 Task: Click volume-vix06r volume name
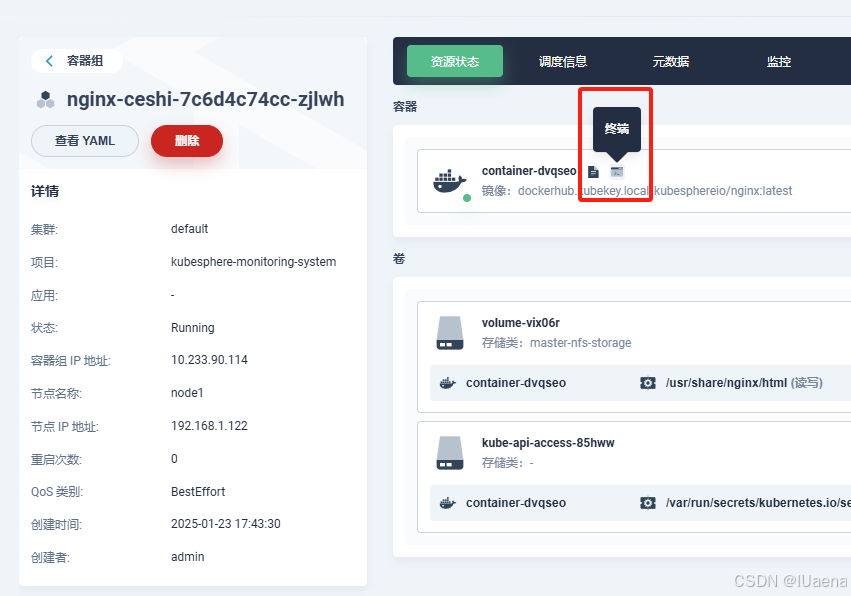pyautogui.click(x=520, y=323)
